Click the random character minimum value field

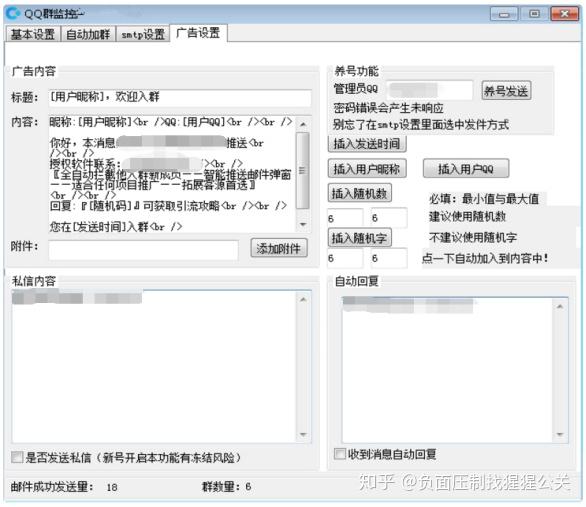click(345, 258)
